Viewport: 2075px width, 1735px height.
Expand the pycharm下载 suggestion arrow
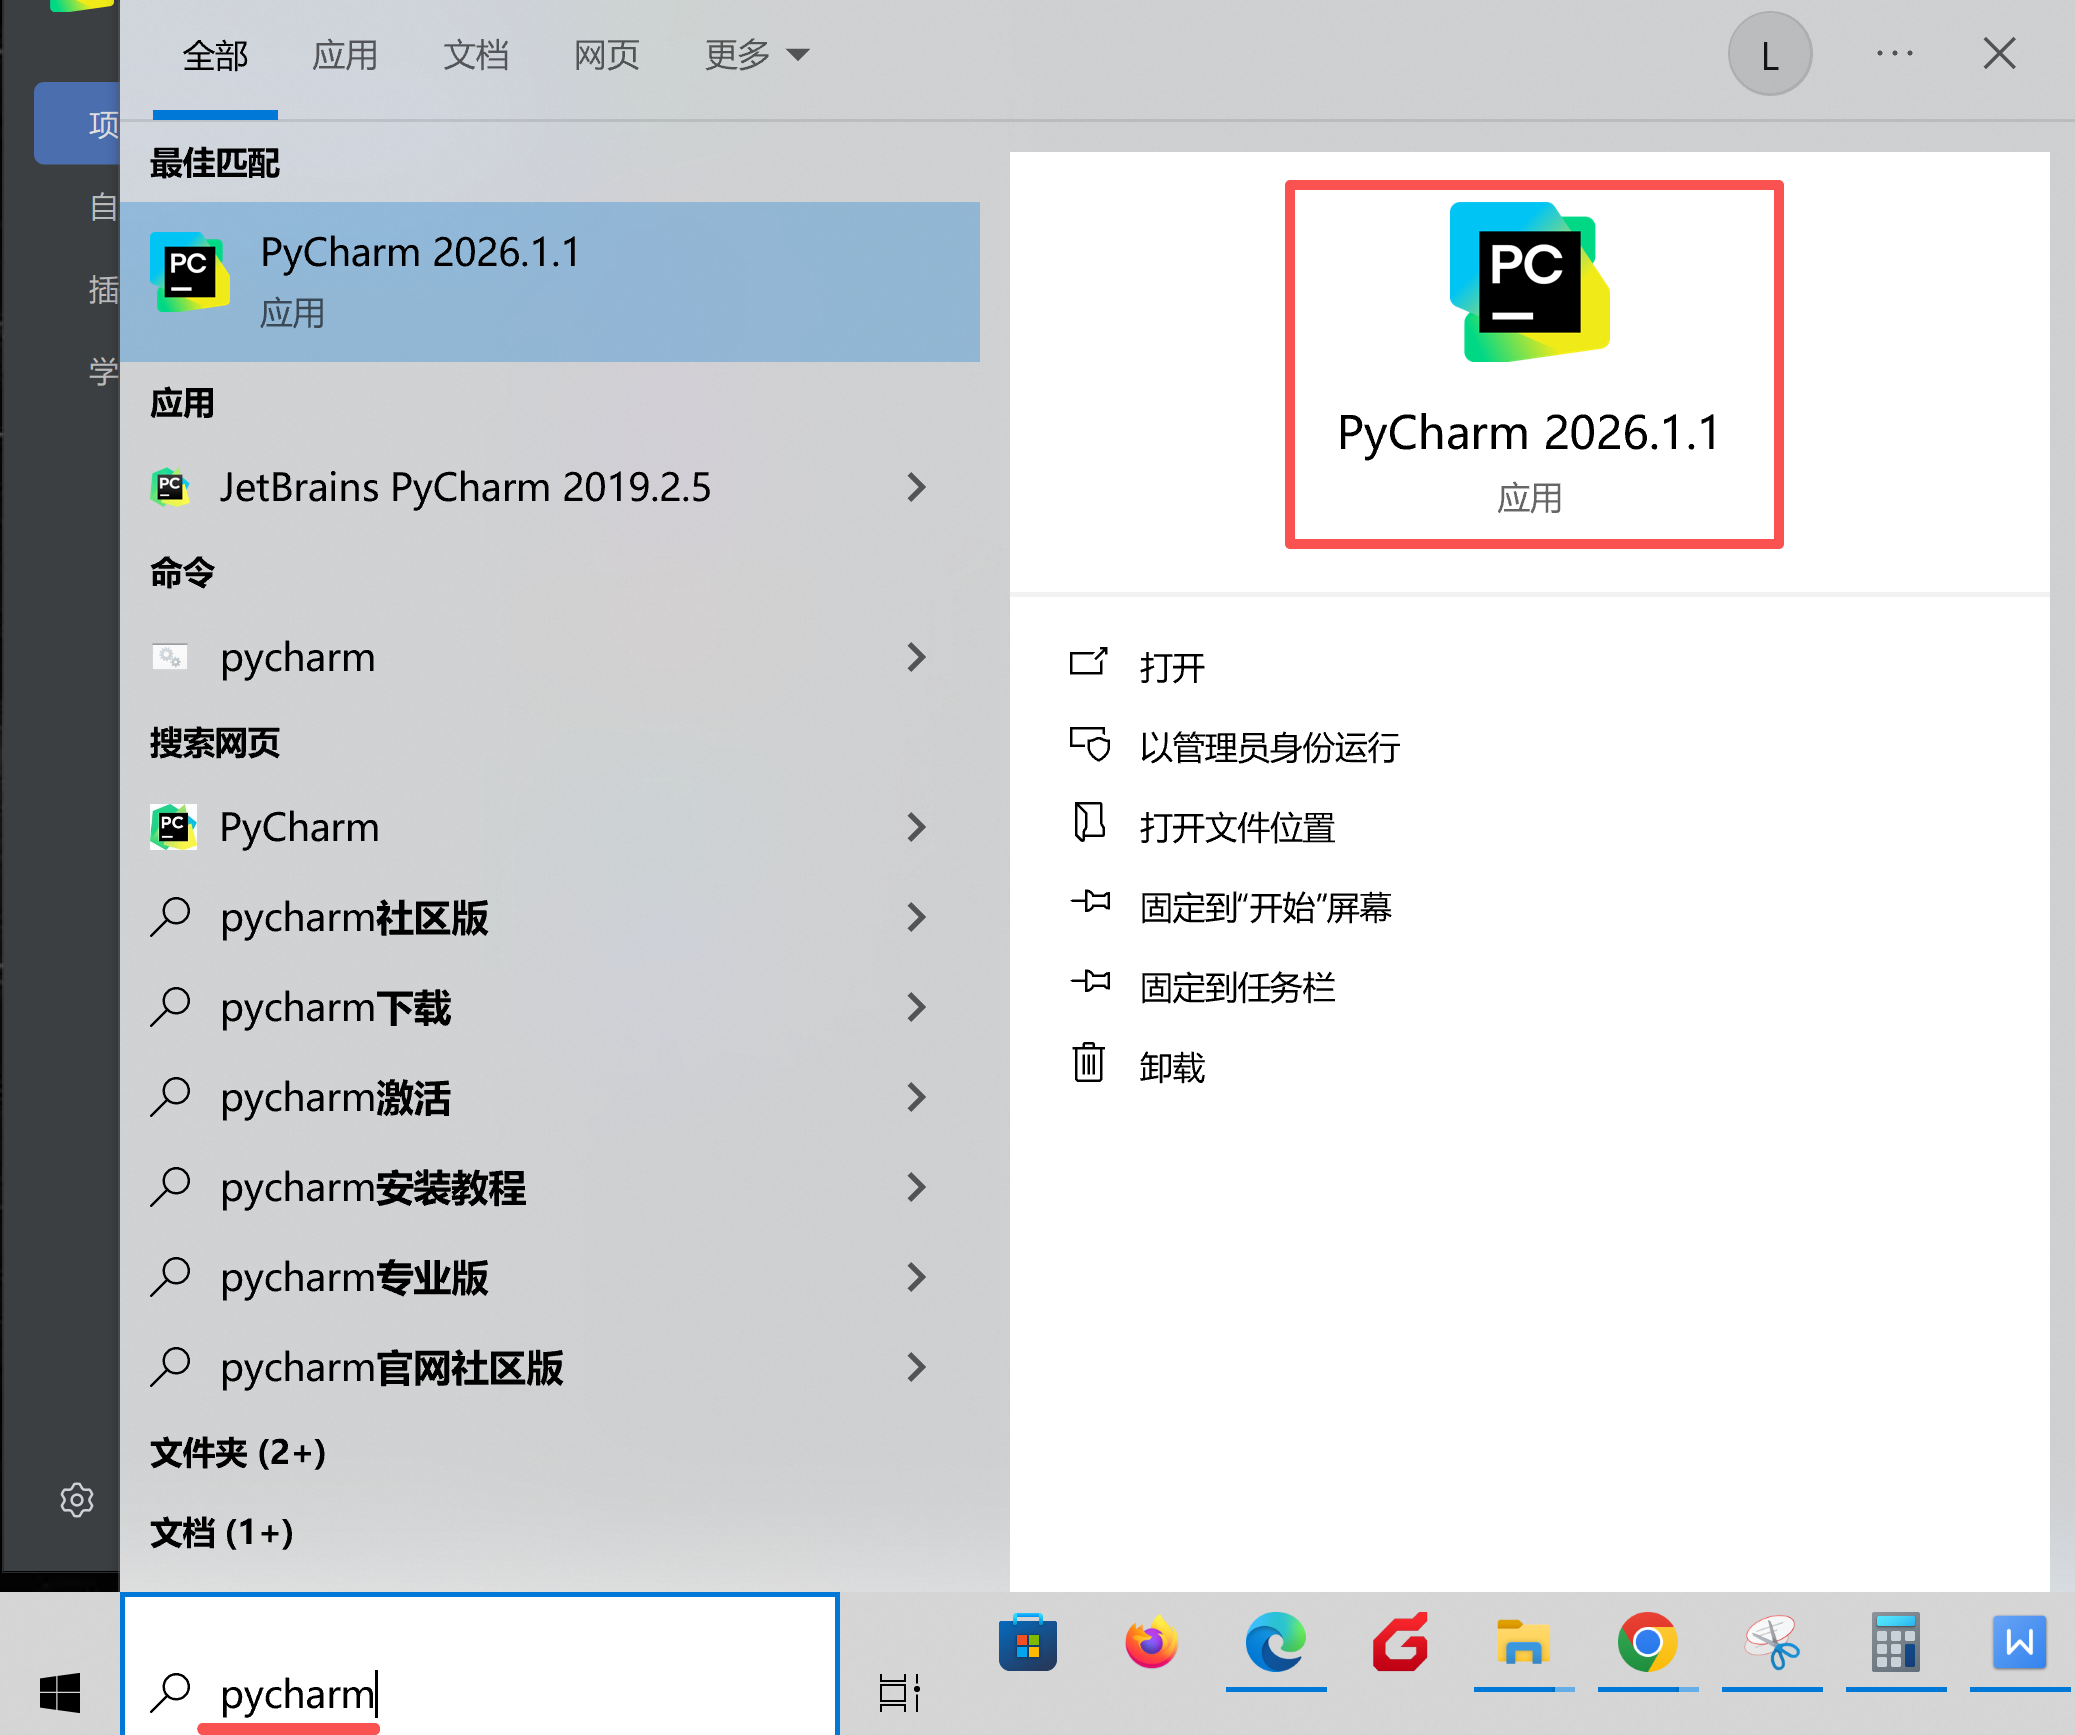click(x=916, y=1007)
